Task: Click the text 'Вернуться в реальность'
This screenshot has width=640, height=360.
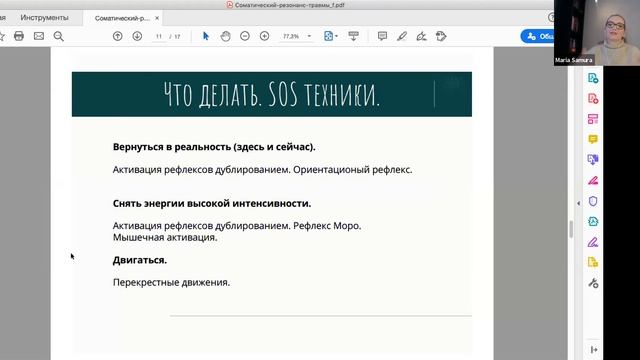Action: click(172, 147)
